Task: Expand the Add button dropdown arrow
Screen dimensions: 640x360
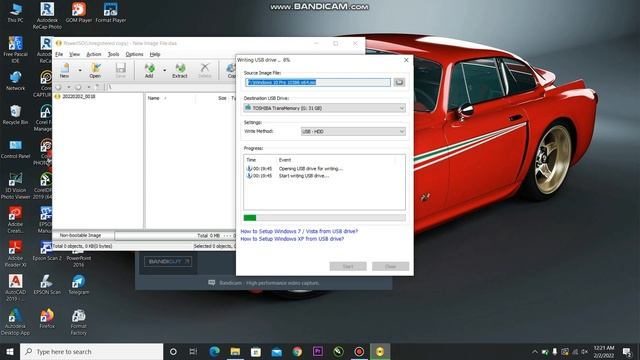Action: (x=164, y=71)
